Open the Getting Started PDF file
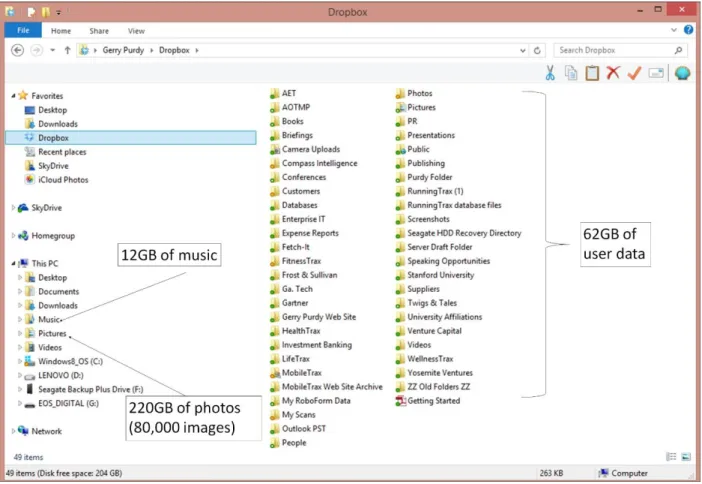This screenshot has height=484, width=702. click(428, 401)
